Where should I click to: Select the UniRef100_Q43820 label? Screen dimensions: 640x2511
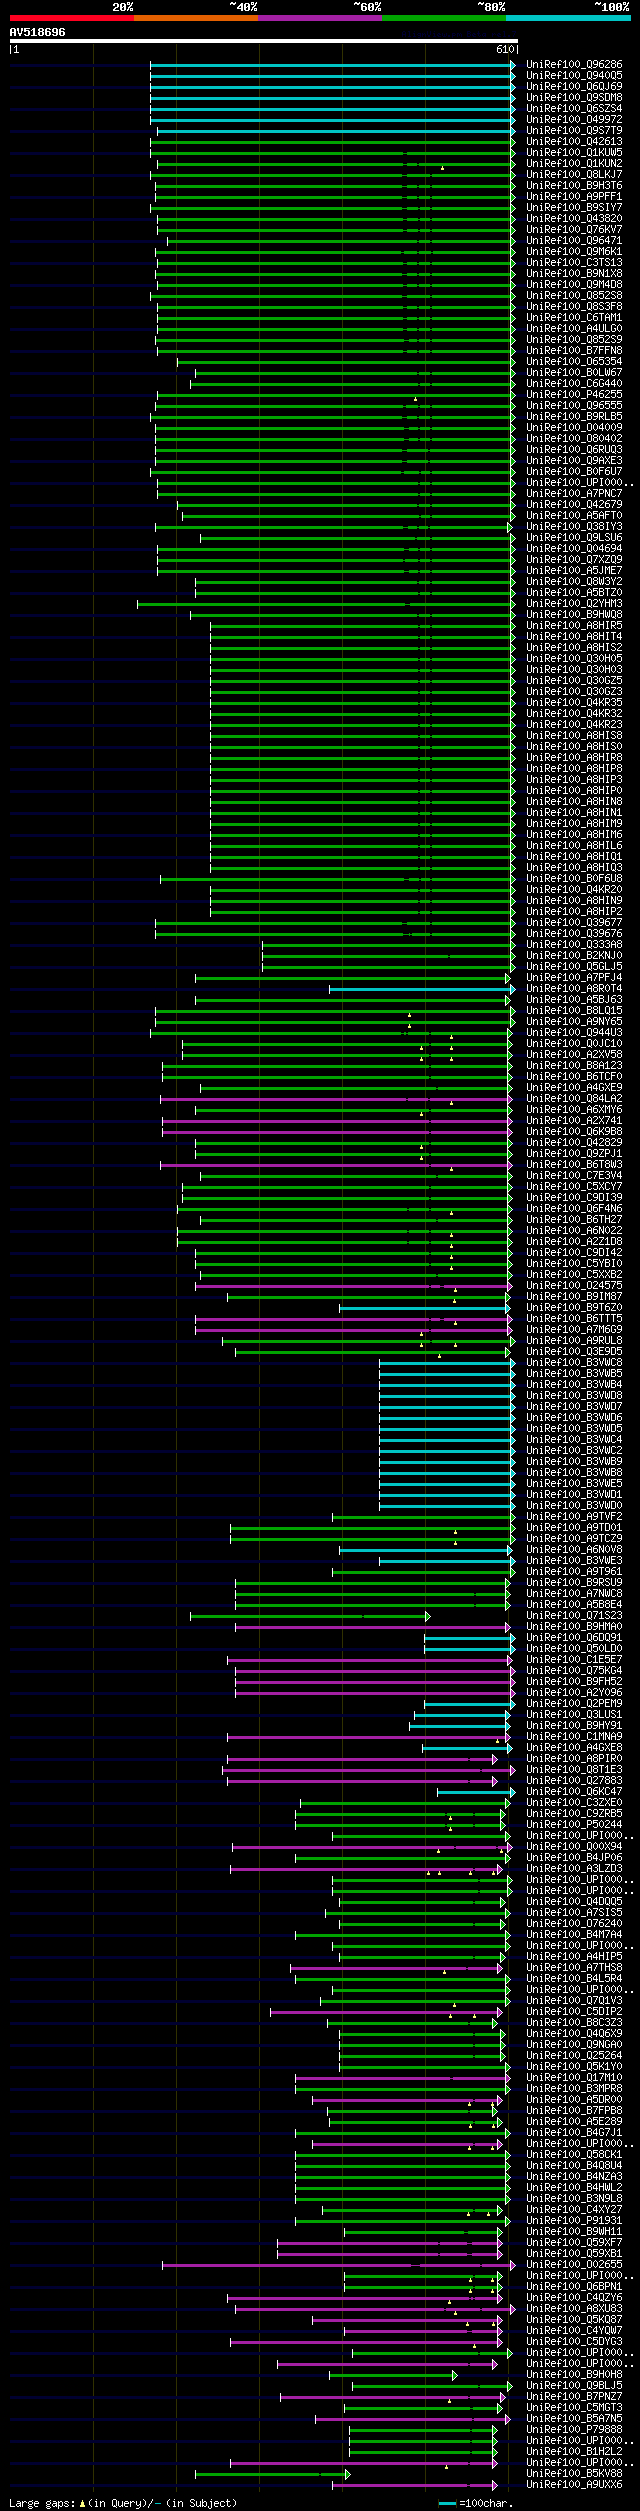point(574,219)
